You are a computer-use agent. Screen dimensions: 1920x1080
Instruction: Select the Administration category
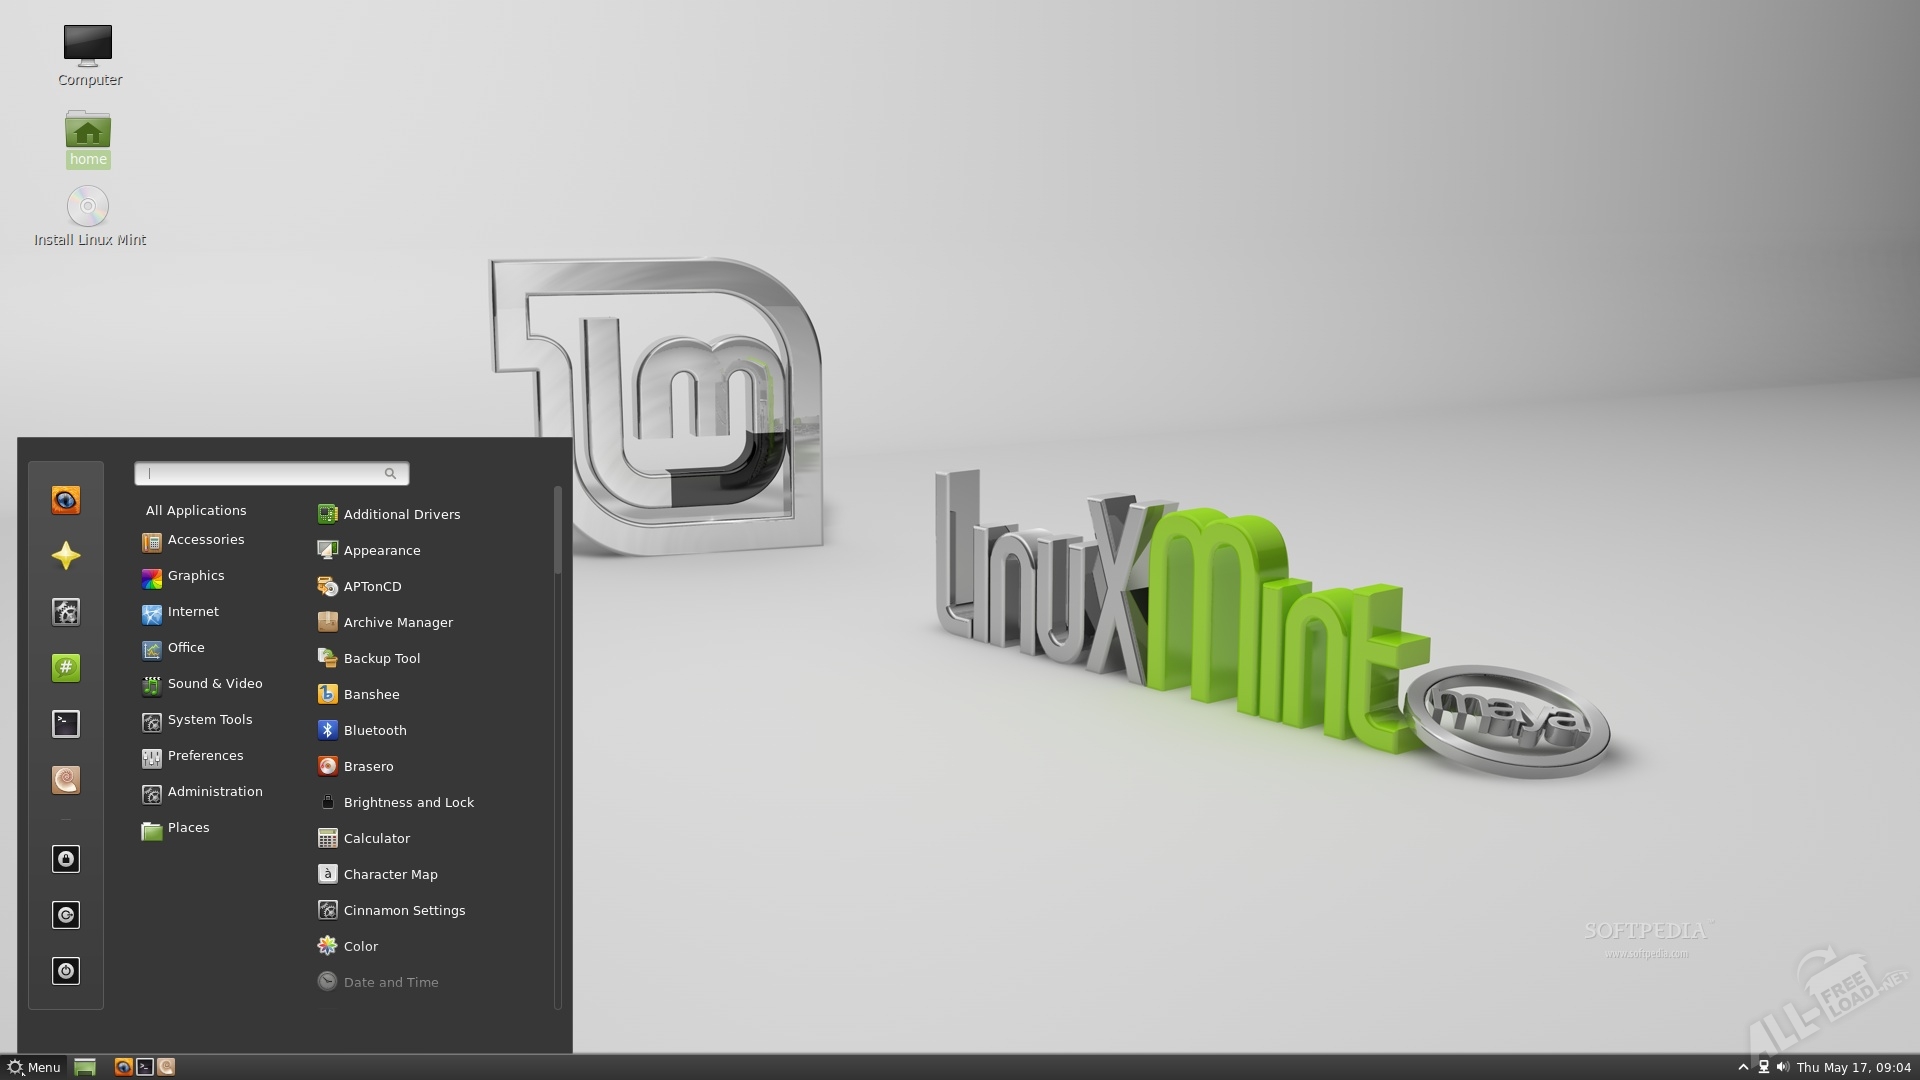(214, 792)
